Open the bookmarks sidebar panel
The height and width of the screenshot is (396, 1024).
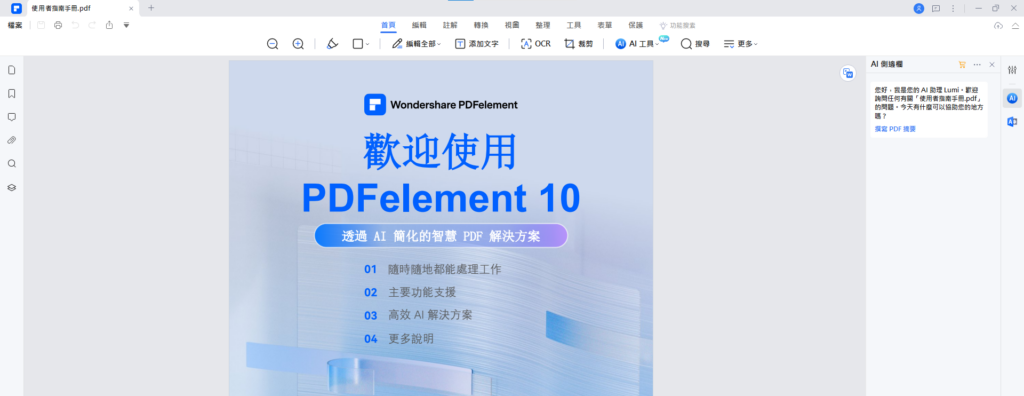[12, 93]
